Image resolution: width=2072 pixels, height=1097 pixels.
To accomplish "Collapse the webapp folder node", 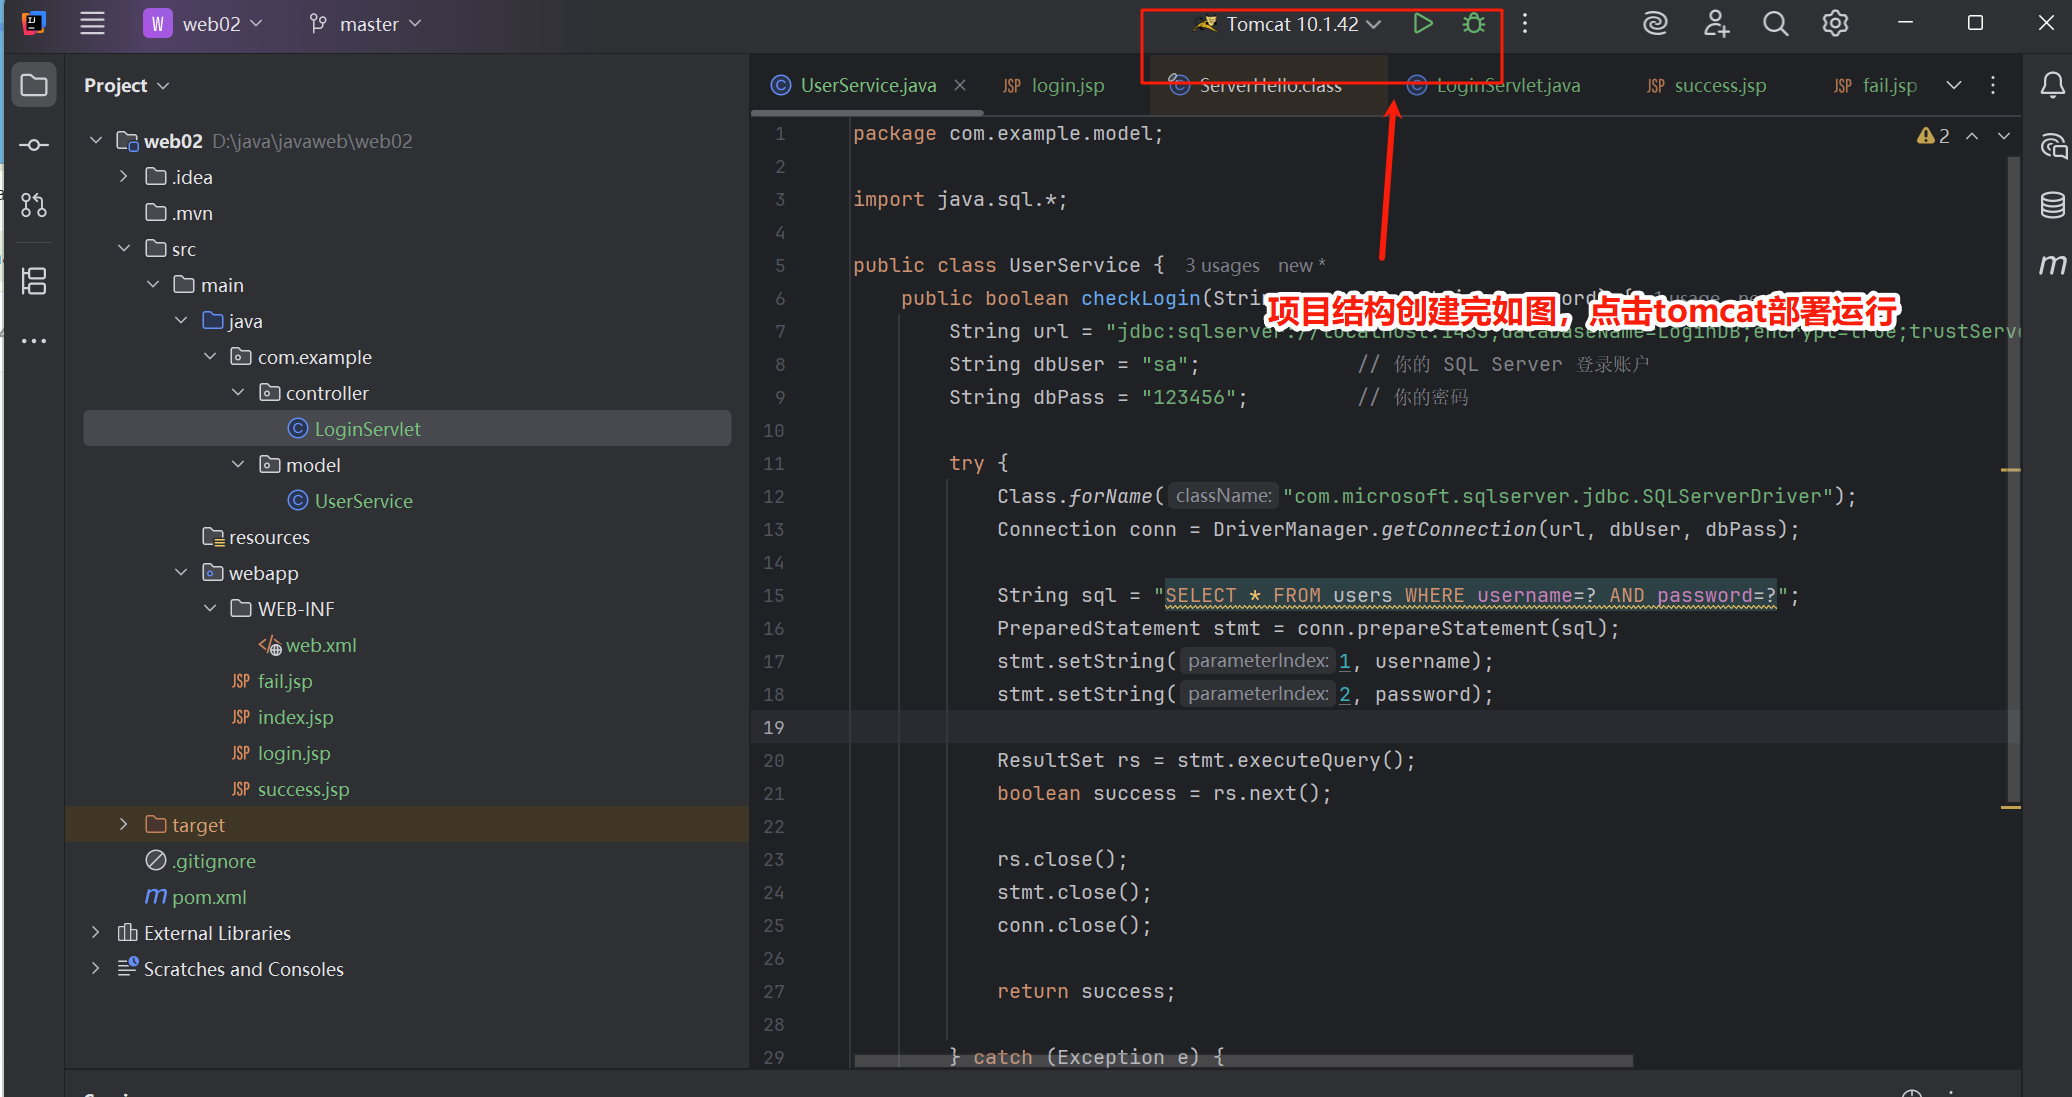I will click(x=181, y=572).
